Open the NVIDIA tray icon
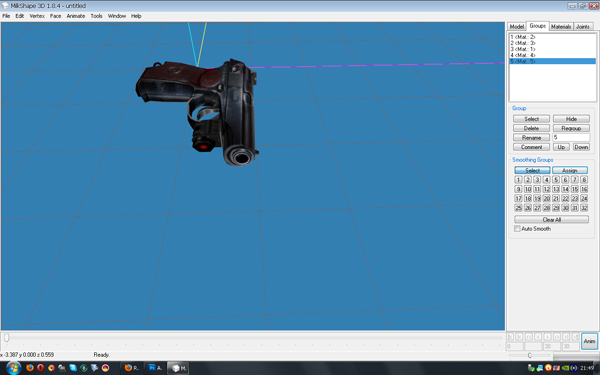The width and height of the screenshot is (600, 375). 565,368
